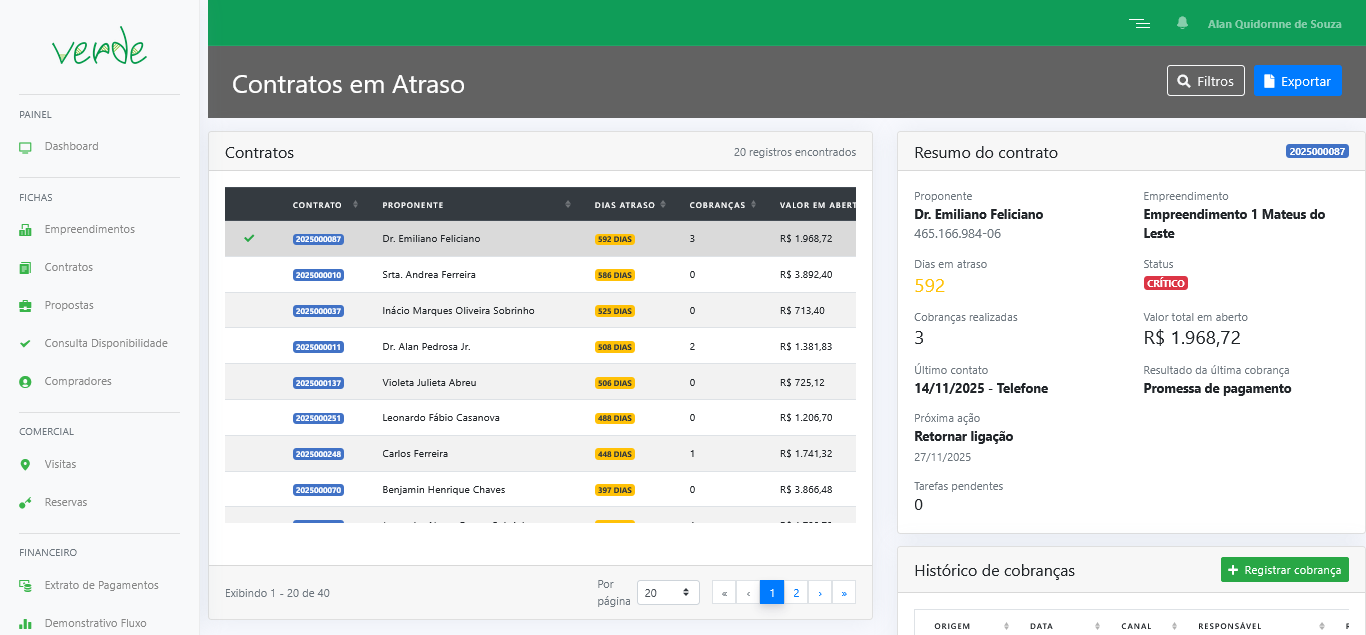
Task: Toggle the sidebar menu icon in header
Action: coord(1139,23)
